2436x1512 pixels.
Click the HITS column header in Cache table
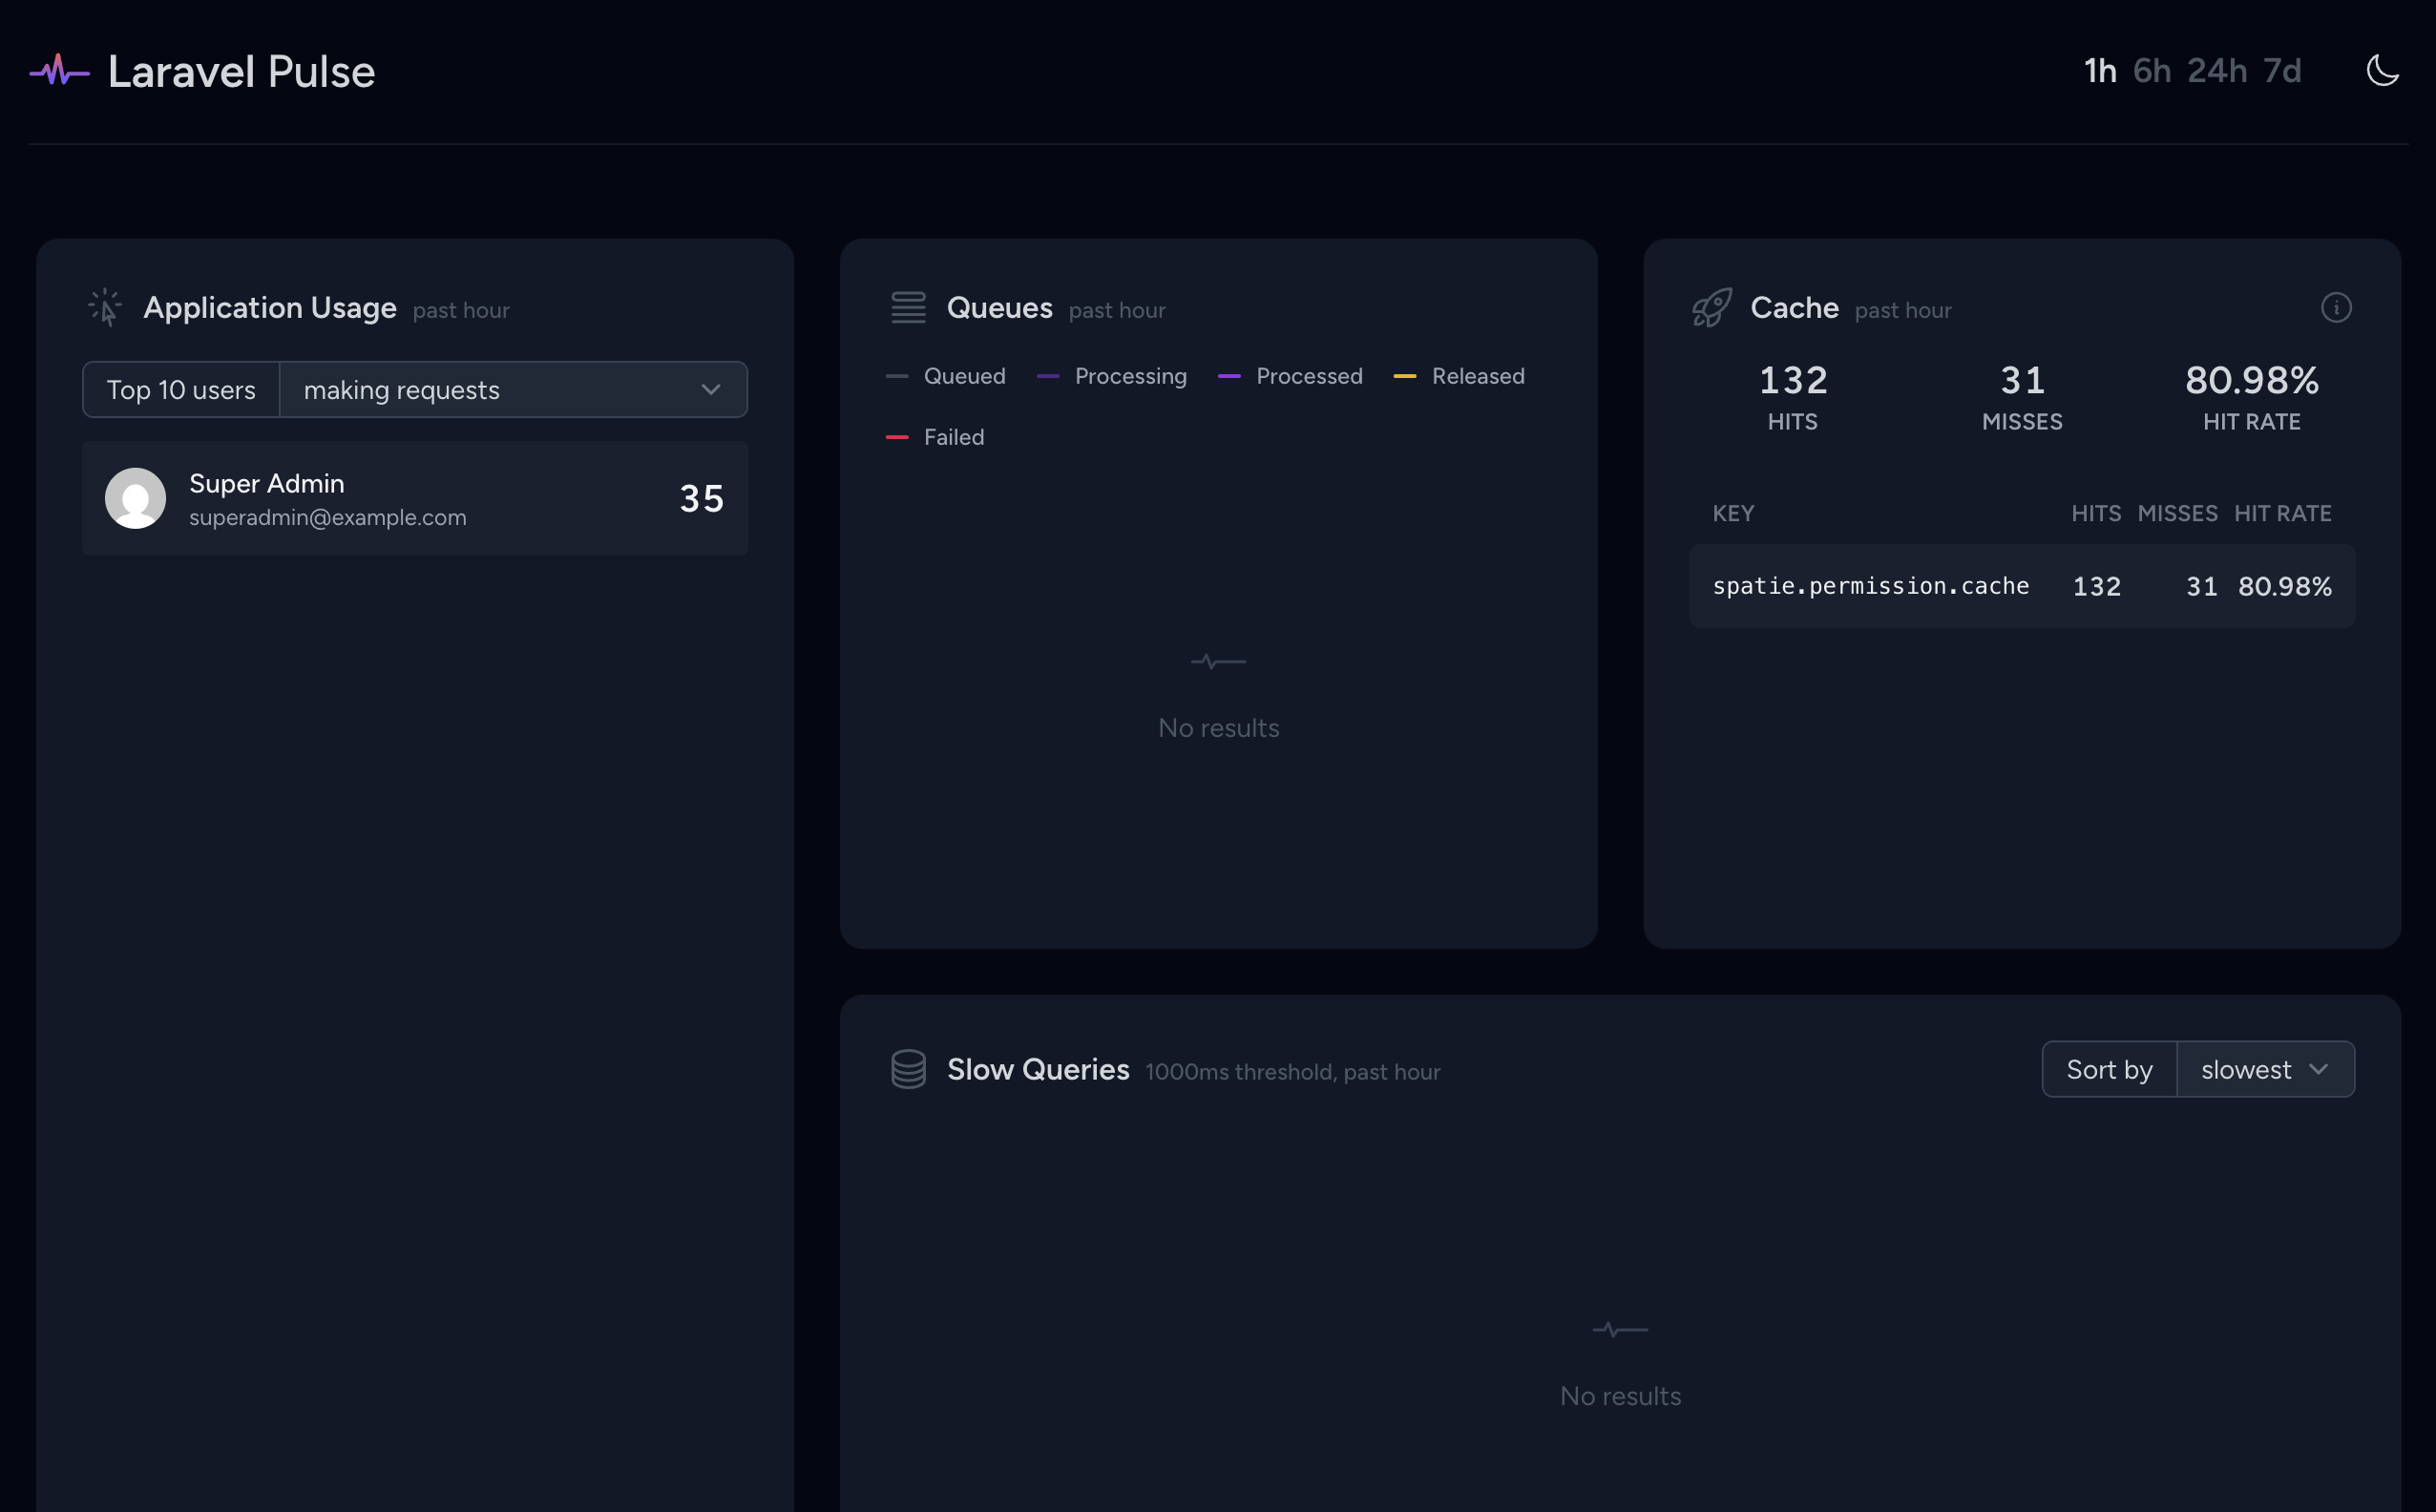pyautogui.click(x=2096, y=513)
